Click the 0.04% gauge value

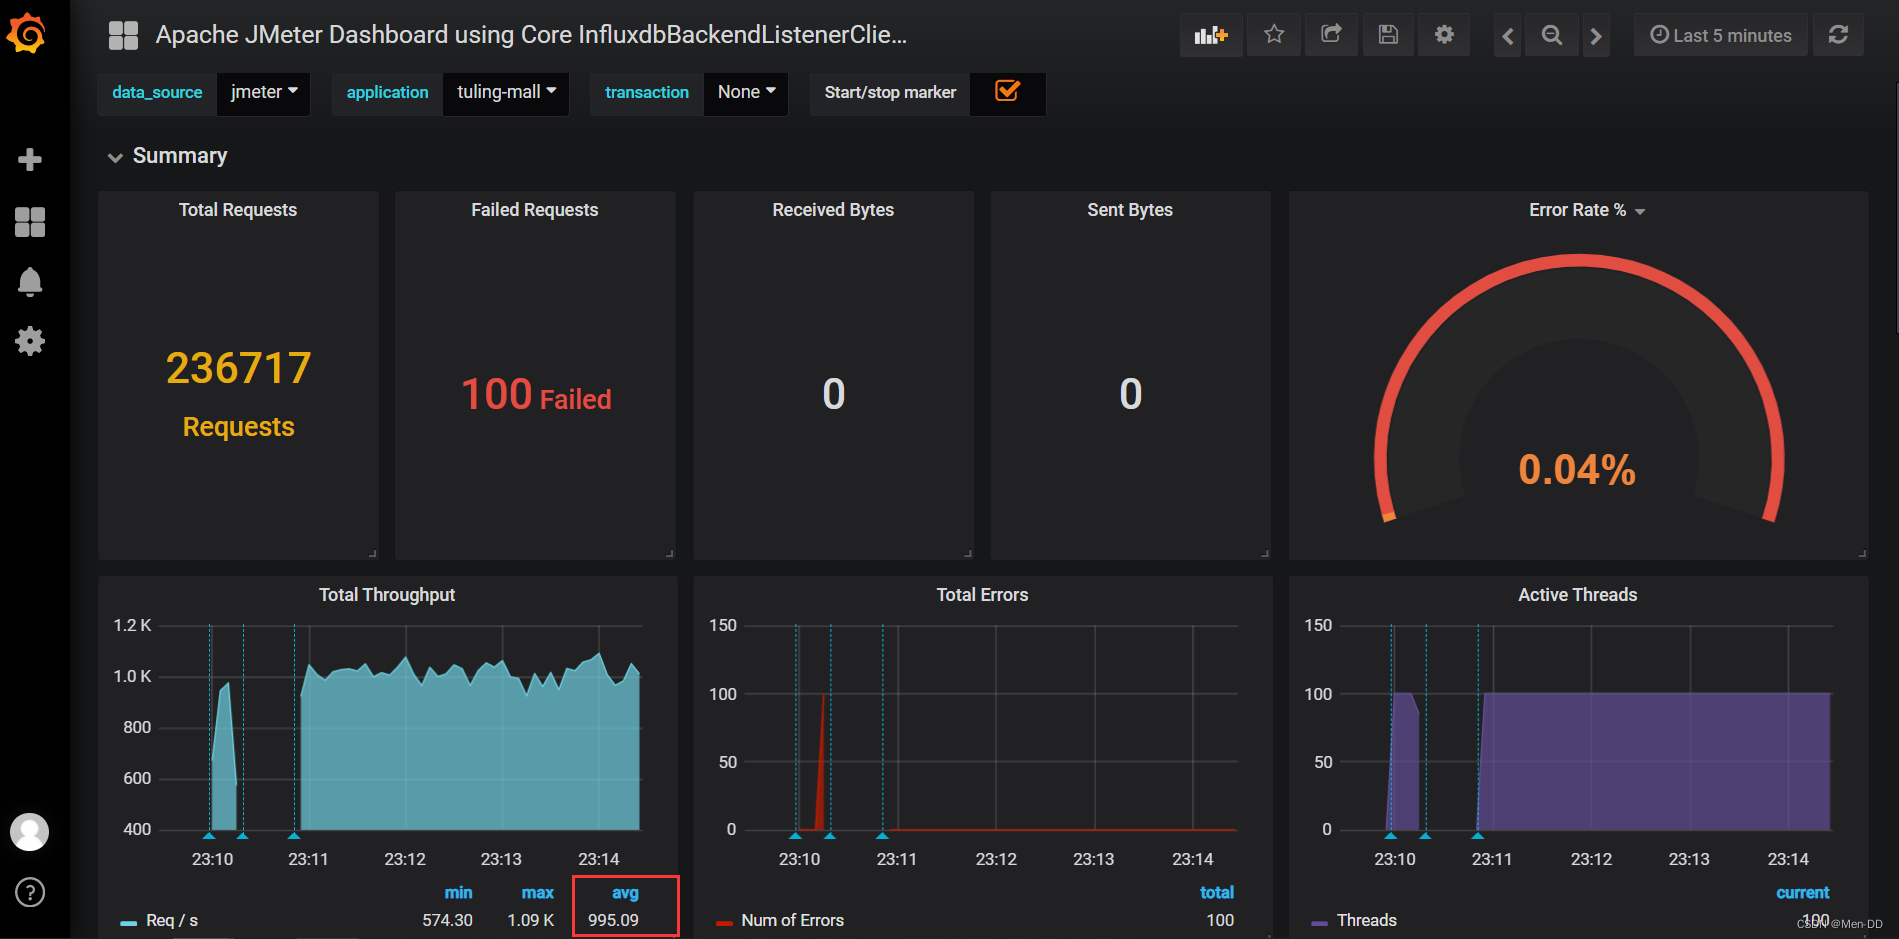tap(1577, 469)
